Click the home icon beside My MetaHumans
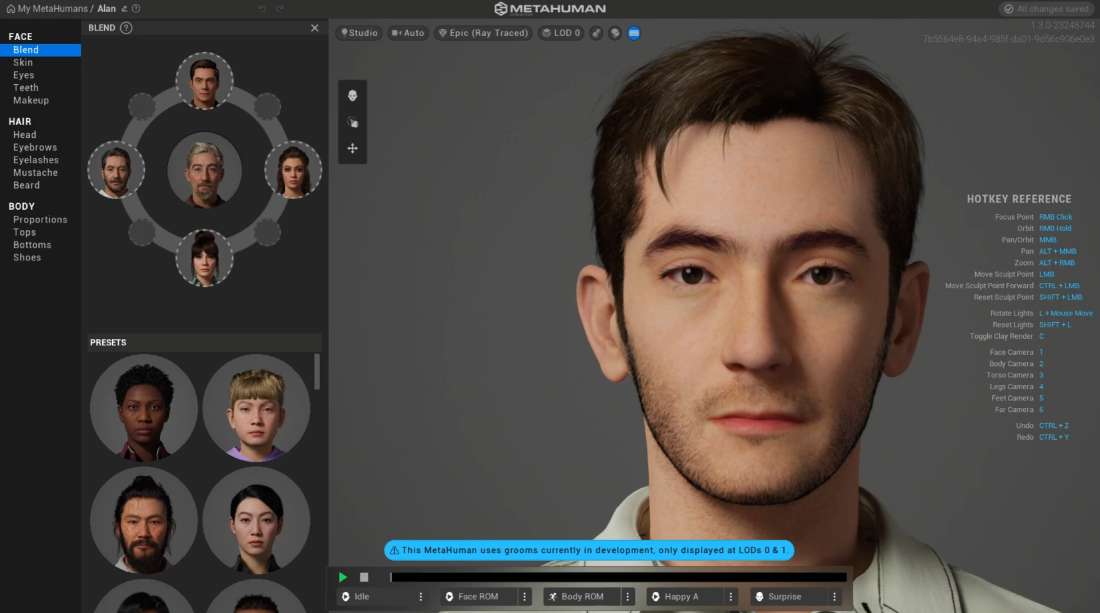The height and width of the screenshot is (613, 1100). coord(11,9)
